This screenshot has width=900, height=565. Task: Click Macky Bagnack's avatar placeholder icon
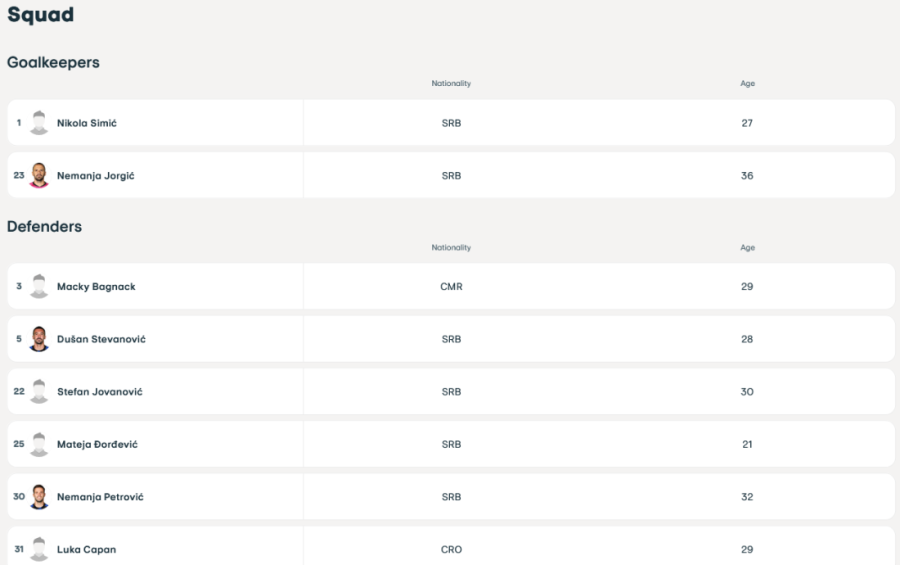click(x=39, y=287)
